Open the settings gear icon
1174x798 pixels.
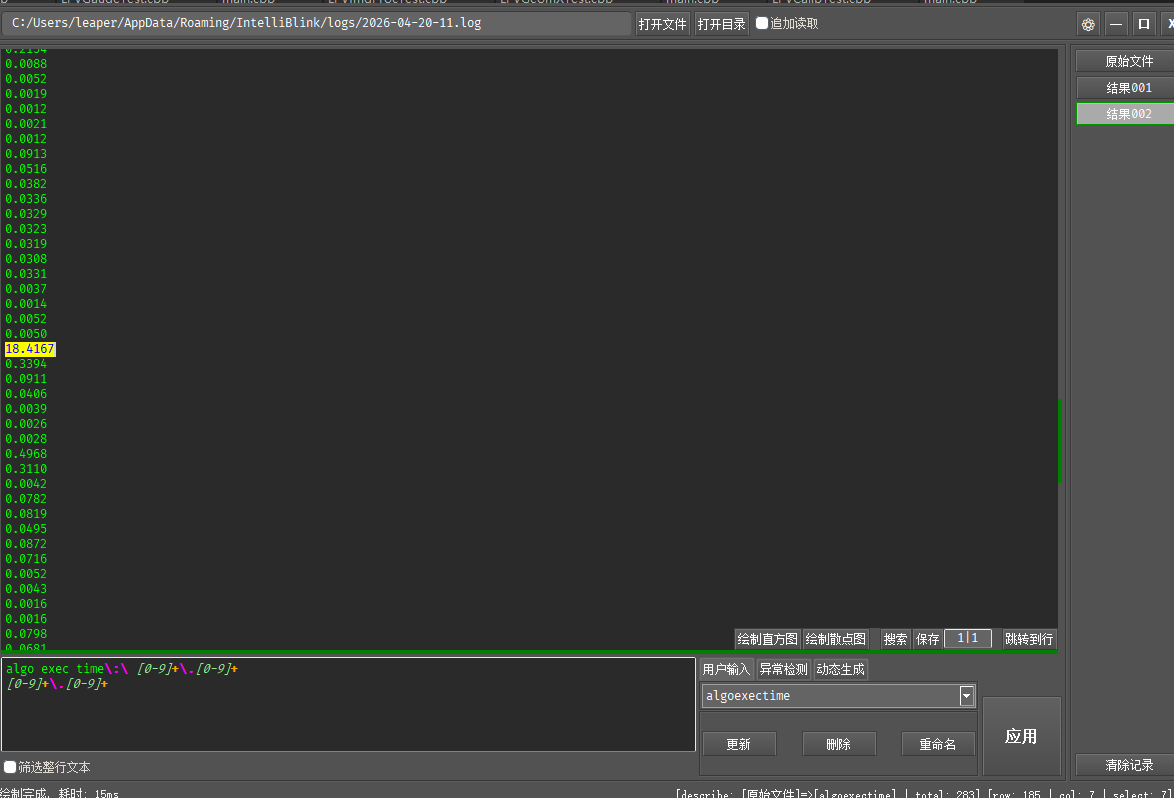1088,24
